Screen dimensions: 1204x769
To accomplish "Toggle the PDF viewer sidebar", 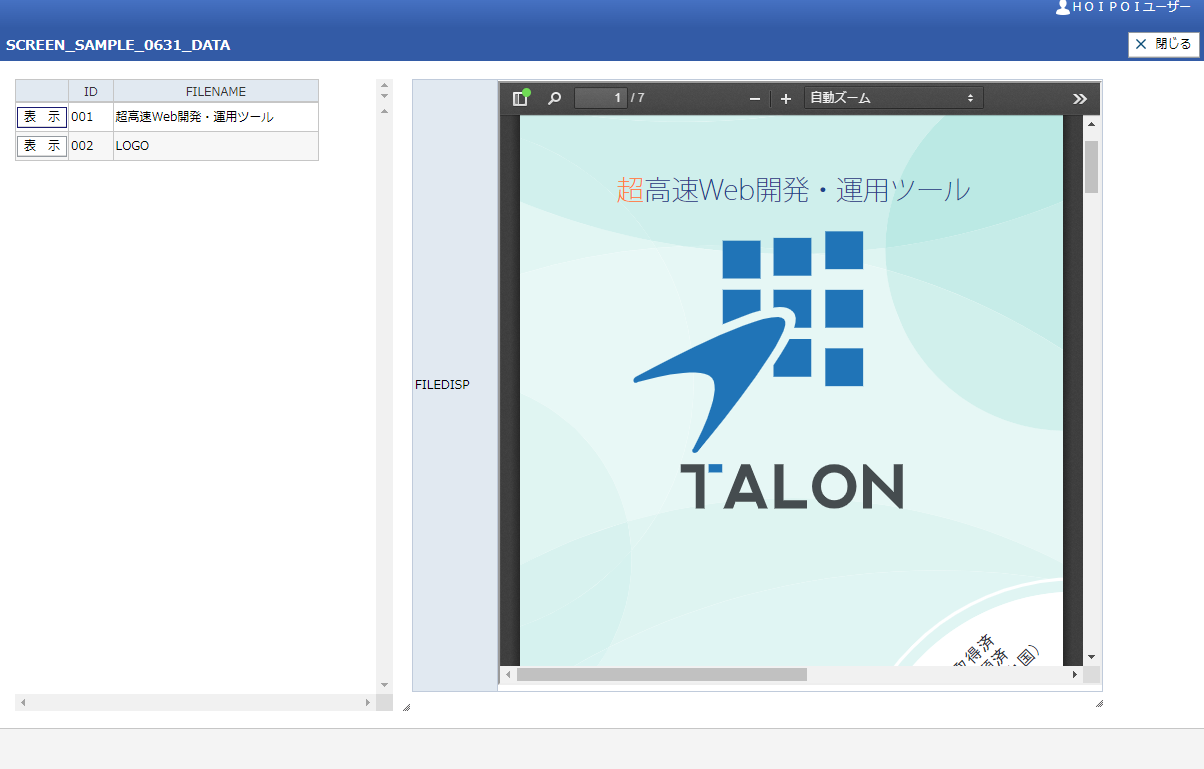I will click(x=520, y=98).
